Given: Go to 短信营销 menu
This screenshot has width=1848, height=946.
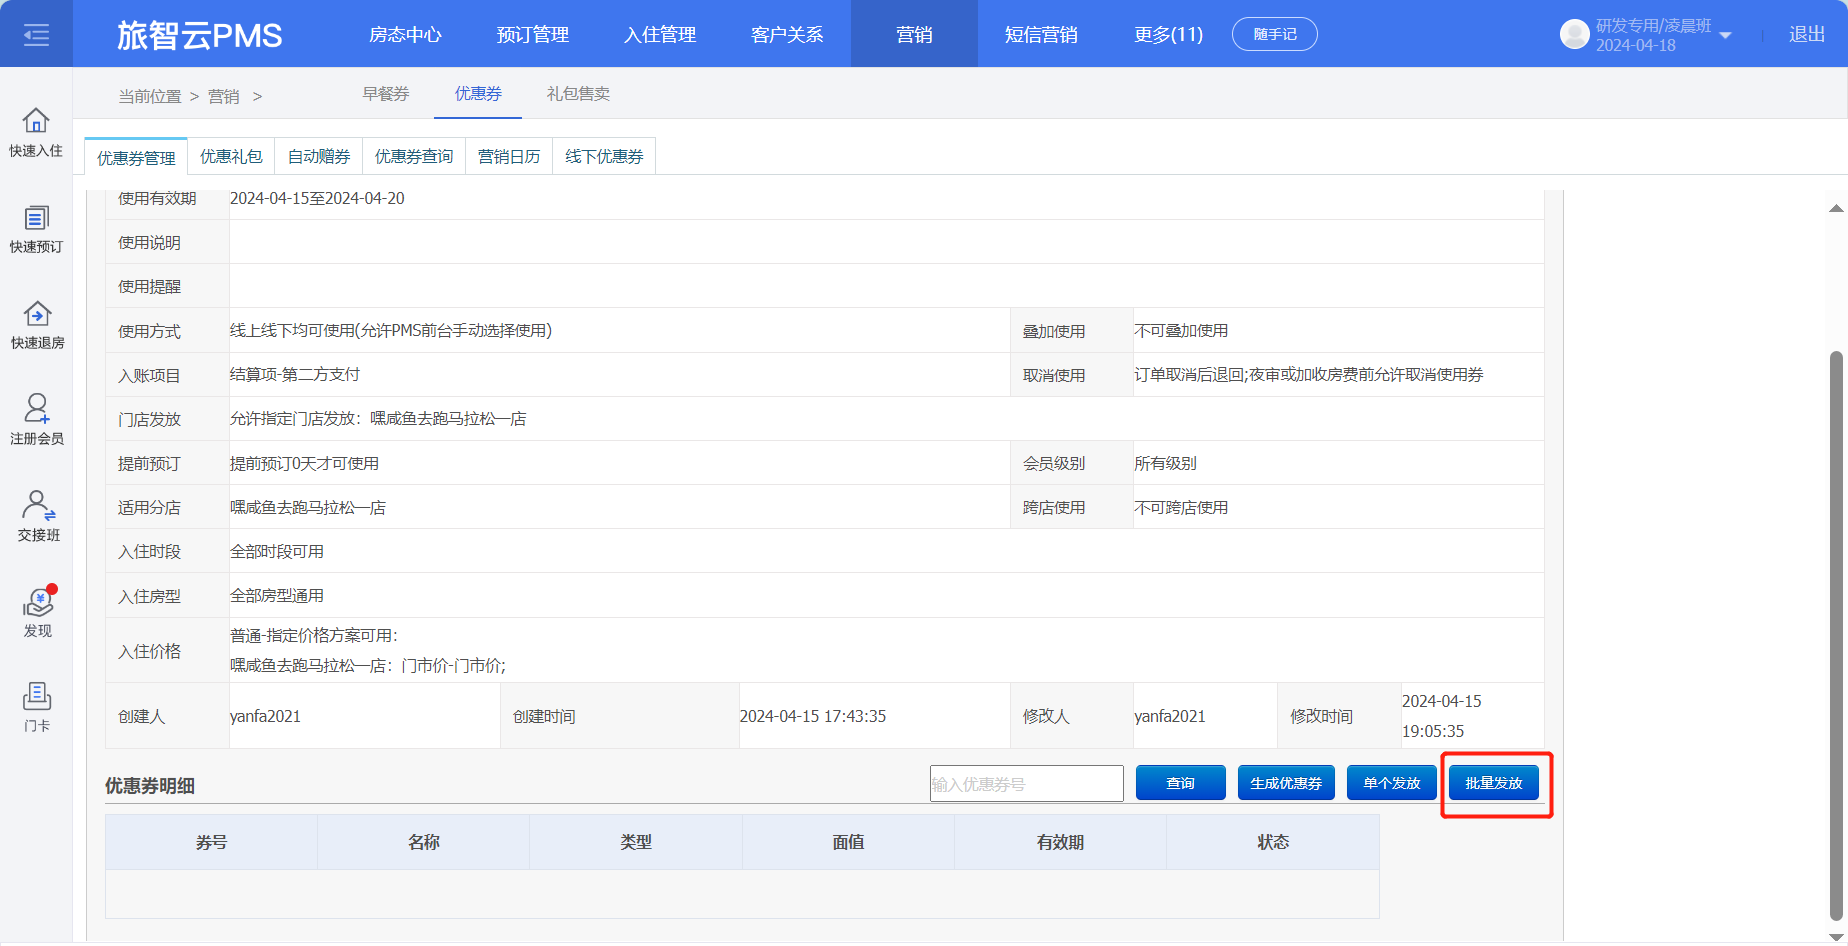Looking at the screenshot, I should click(1041, 35).
